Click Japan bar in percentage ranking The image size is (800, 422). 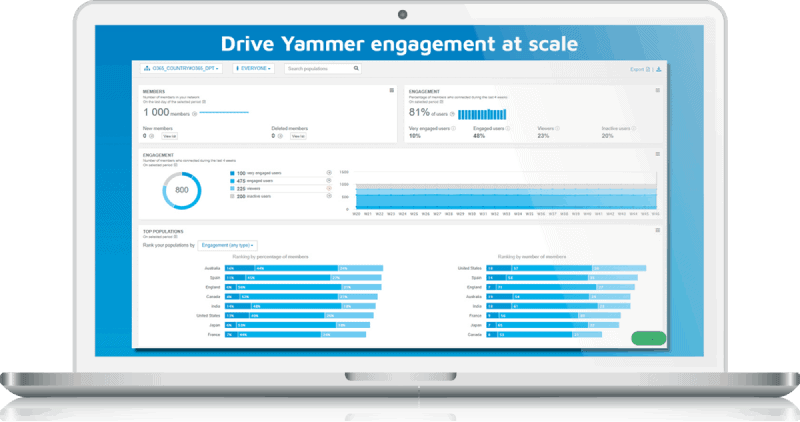pos(297,325)
